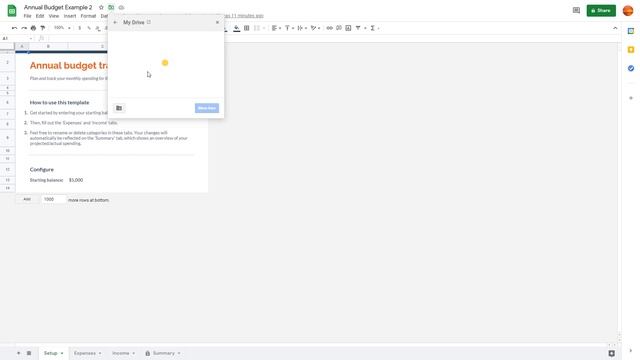The width and height of the screenshot is (640, 360).
Task: Click the Move to folder icon beside the title
Action: pyautogui.click(x=111, y=7)
